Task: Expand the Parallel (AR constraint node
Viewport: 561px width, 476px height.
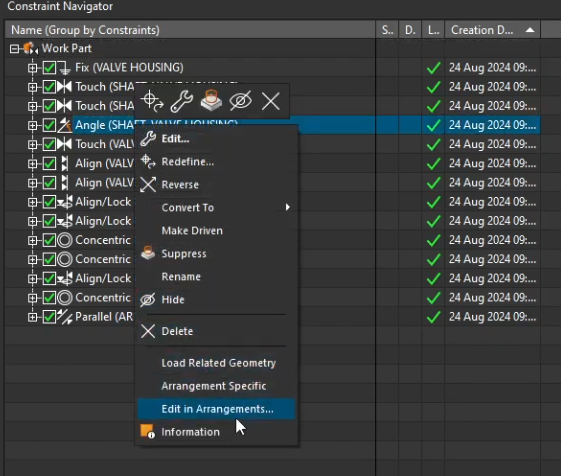Action: (33, 317)
